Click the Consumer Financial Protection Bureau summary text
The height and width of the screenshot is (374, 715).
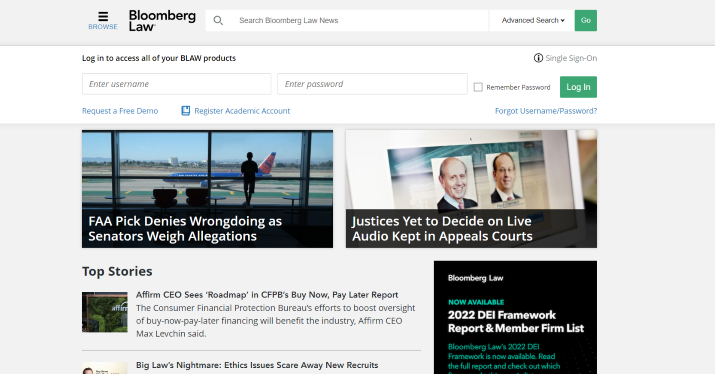[275, 321]
